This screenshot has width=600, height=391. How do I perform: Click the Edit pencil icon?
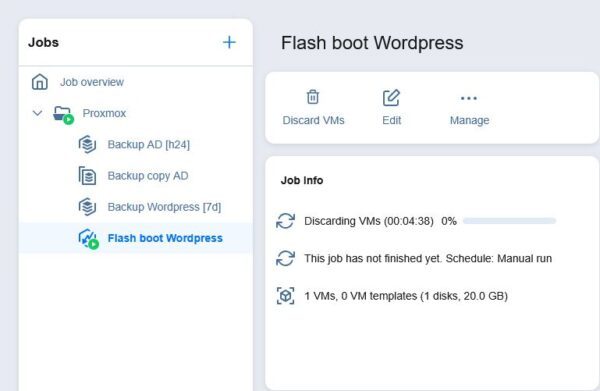coord(391,98)
